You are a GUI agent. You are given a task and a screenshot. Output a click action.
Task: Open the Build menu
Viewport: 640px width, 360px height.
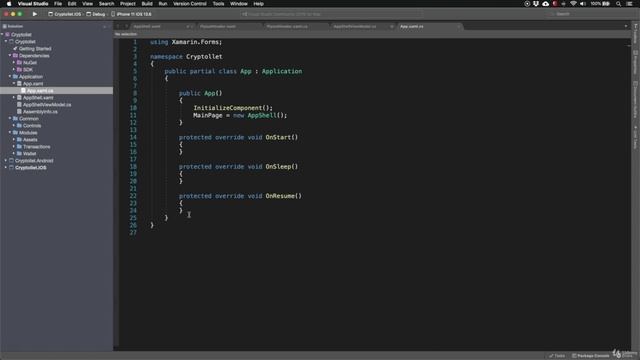point(147,4)
